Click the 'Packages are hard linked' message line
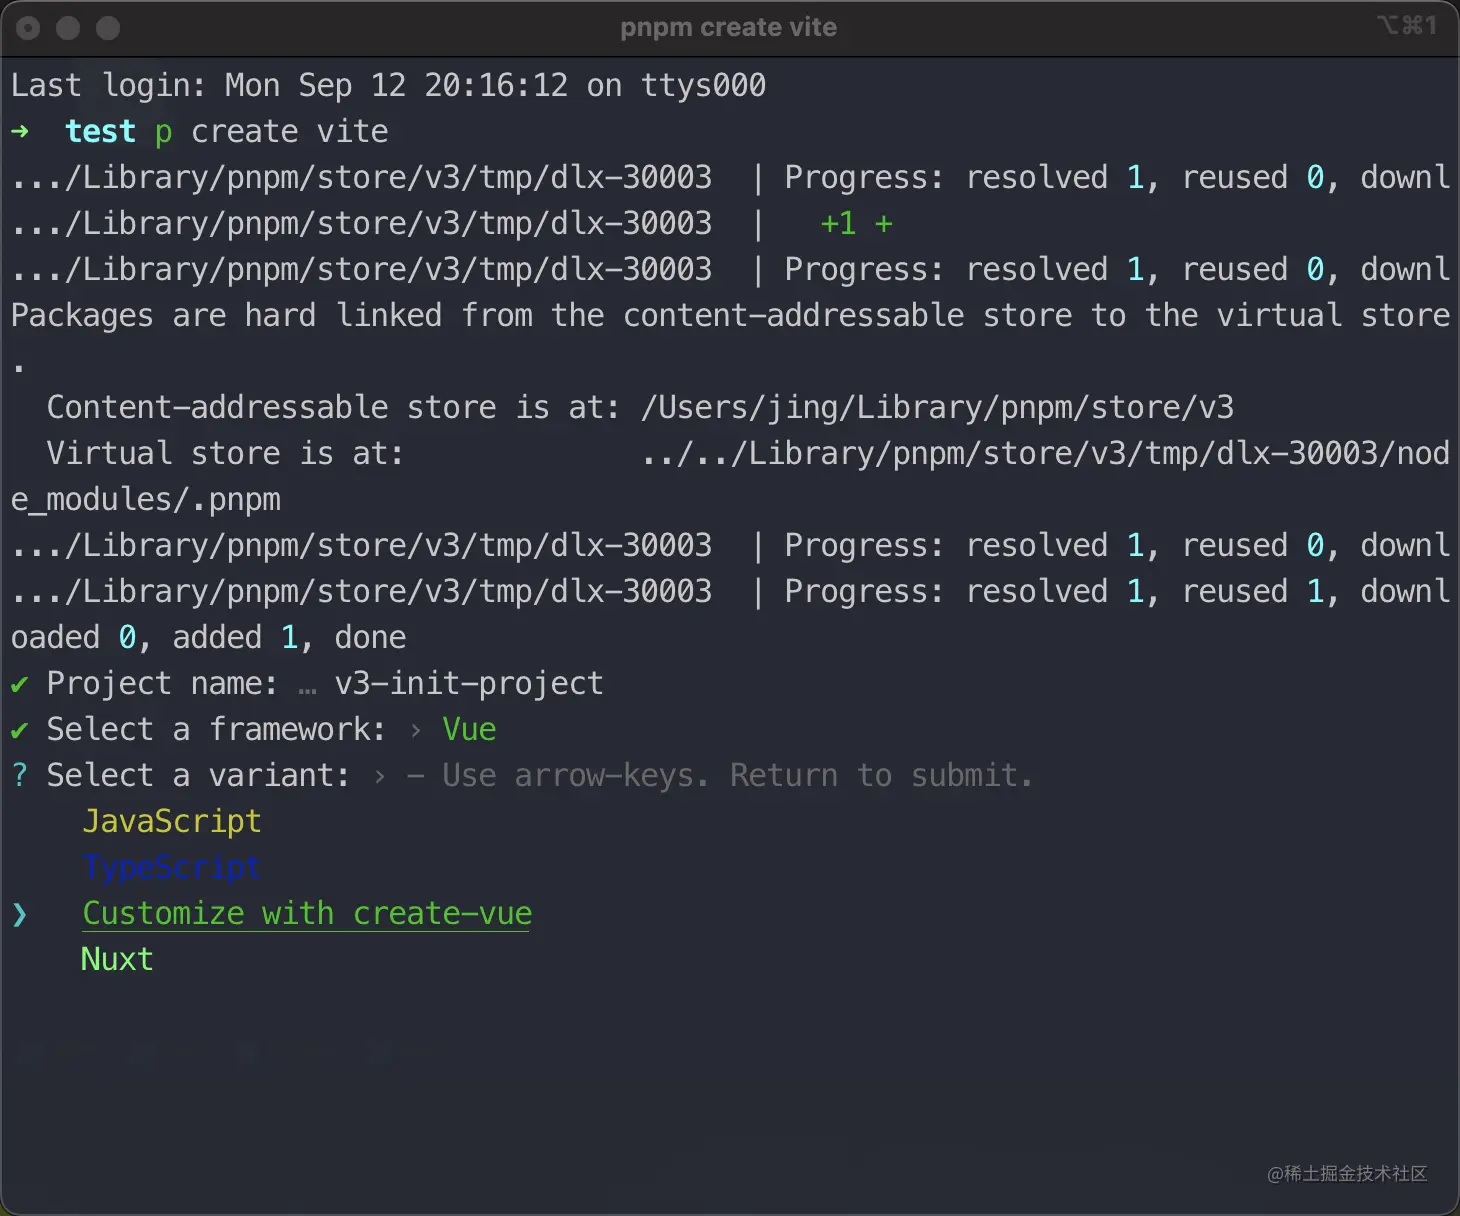This screenshot has height=1216, width=1460. point(730,315)
